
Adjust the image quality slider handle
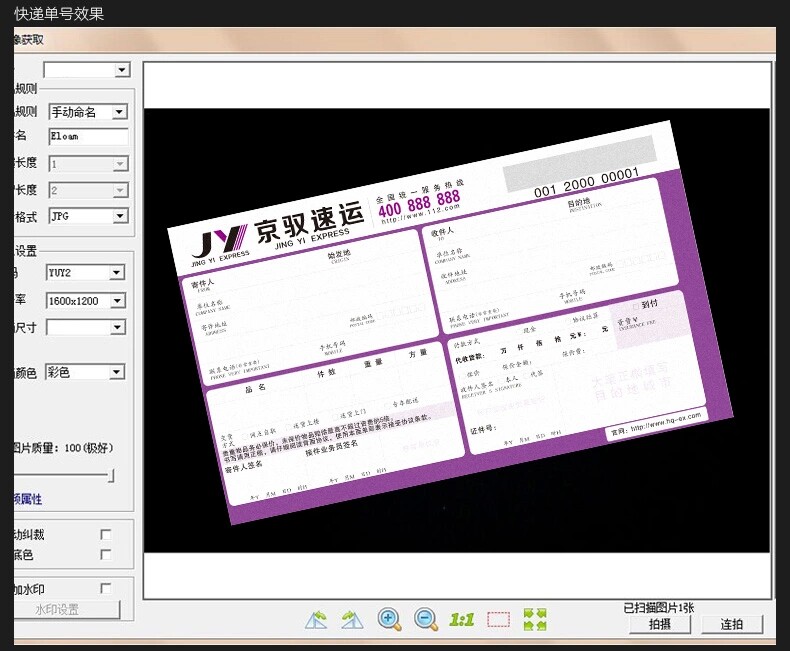[x=111, y=476]
